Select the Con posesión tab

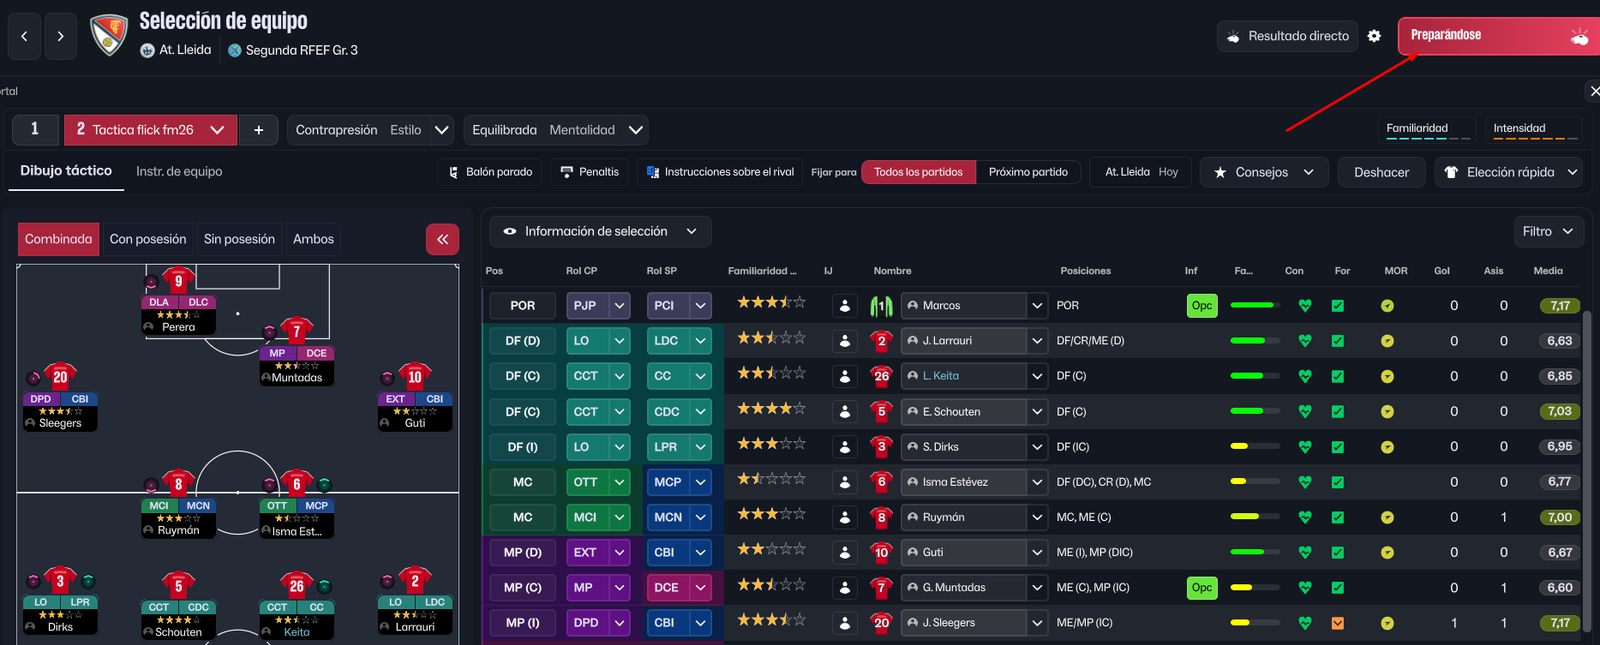click(x=148, y=239)
